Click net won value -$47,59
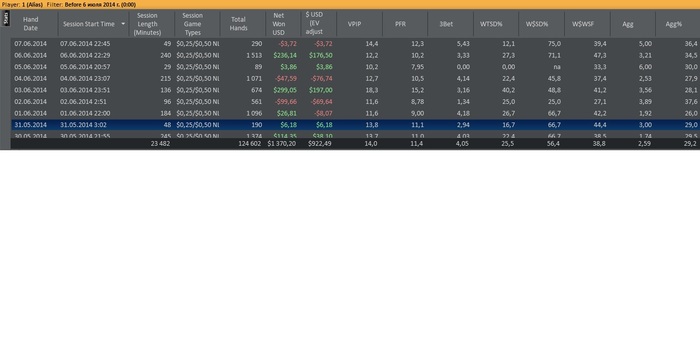This screenshot has height=363, width=700. pyautogui.click(x=286, y=79)
